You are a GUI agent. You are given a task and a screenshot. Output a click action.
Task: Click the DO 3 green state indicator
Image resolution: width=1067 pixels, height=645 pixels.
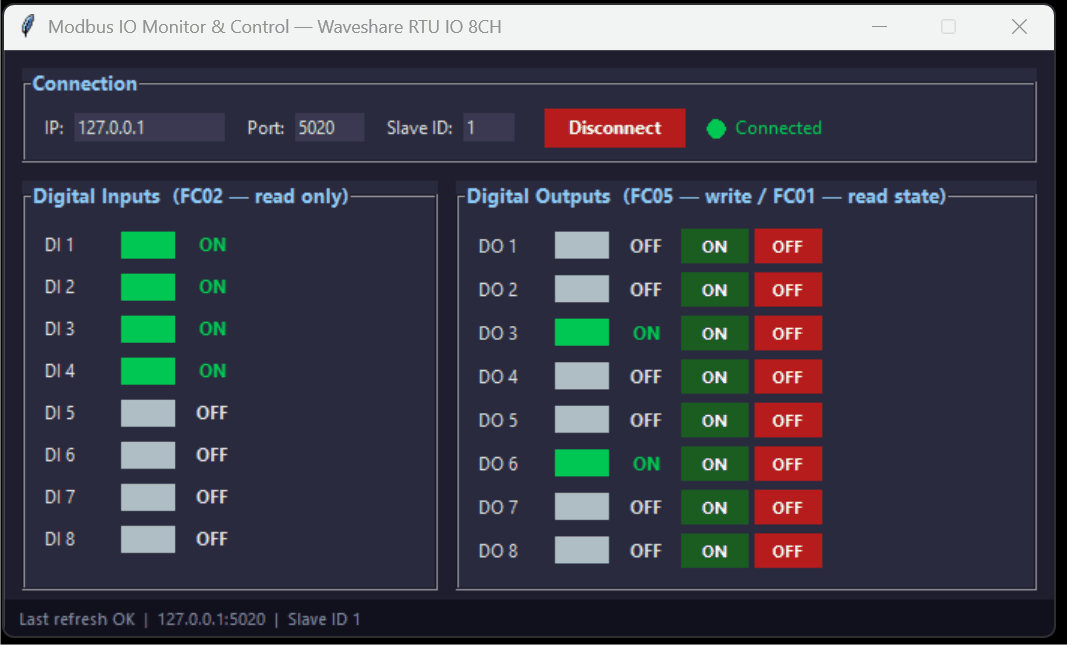(582, 332)
